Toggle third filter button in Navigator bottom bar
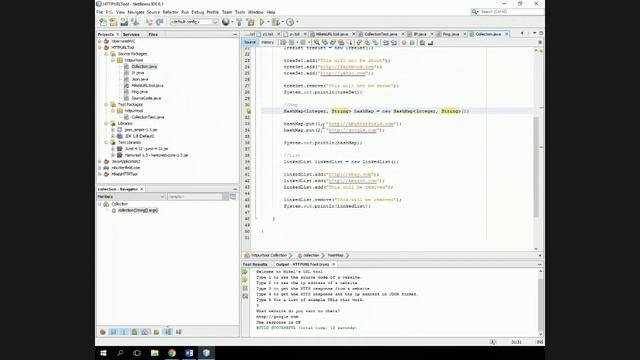 pos(124,332)
